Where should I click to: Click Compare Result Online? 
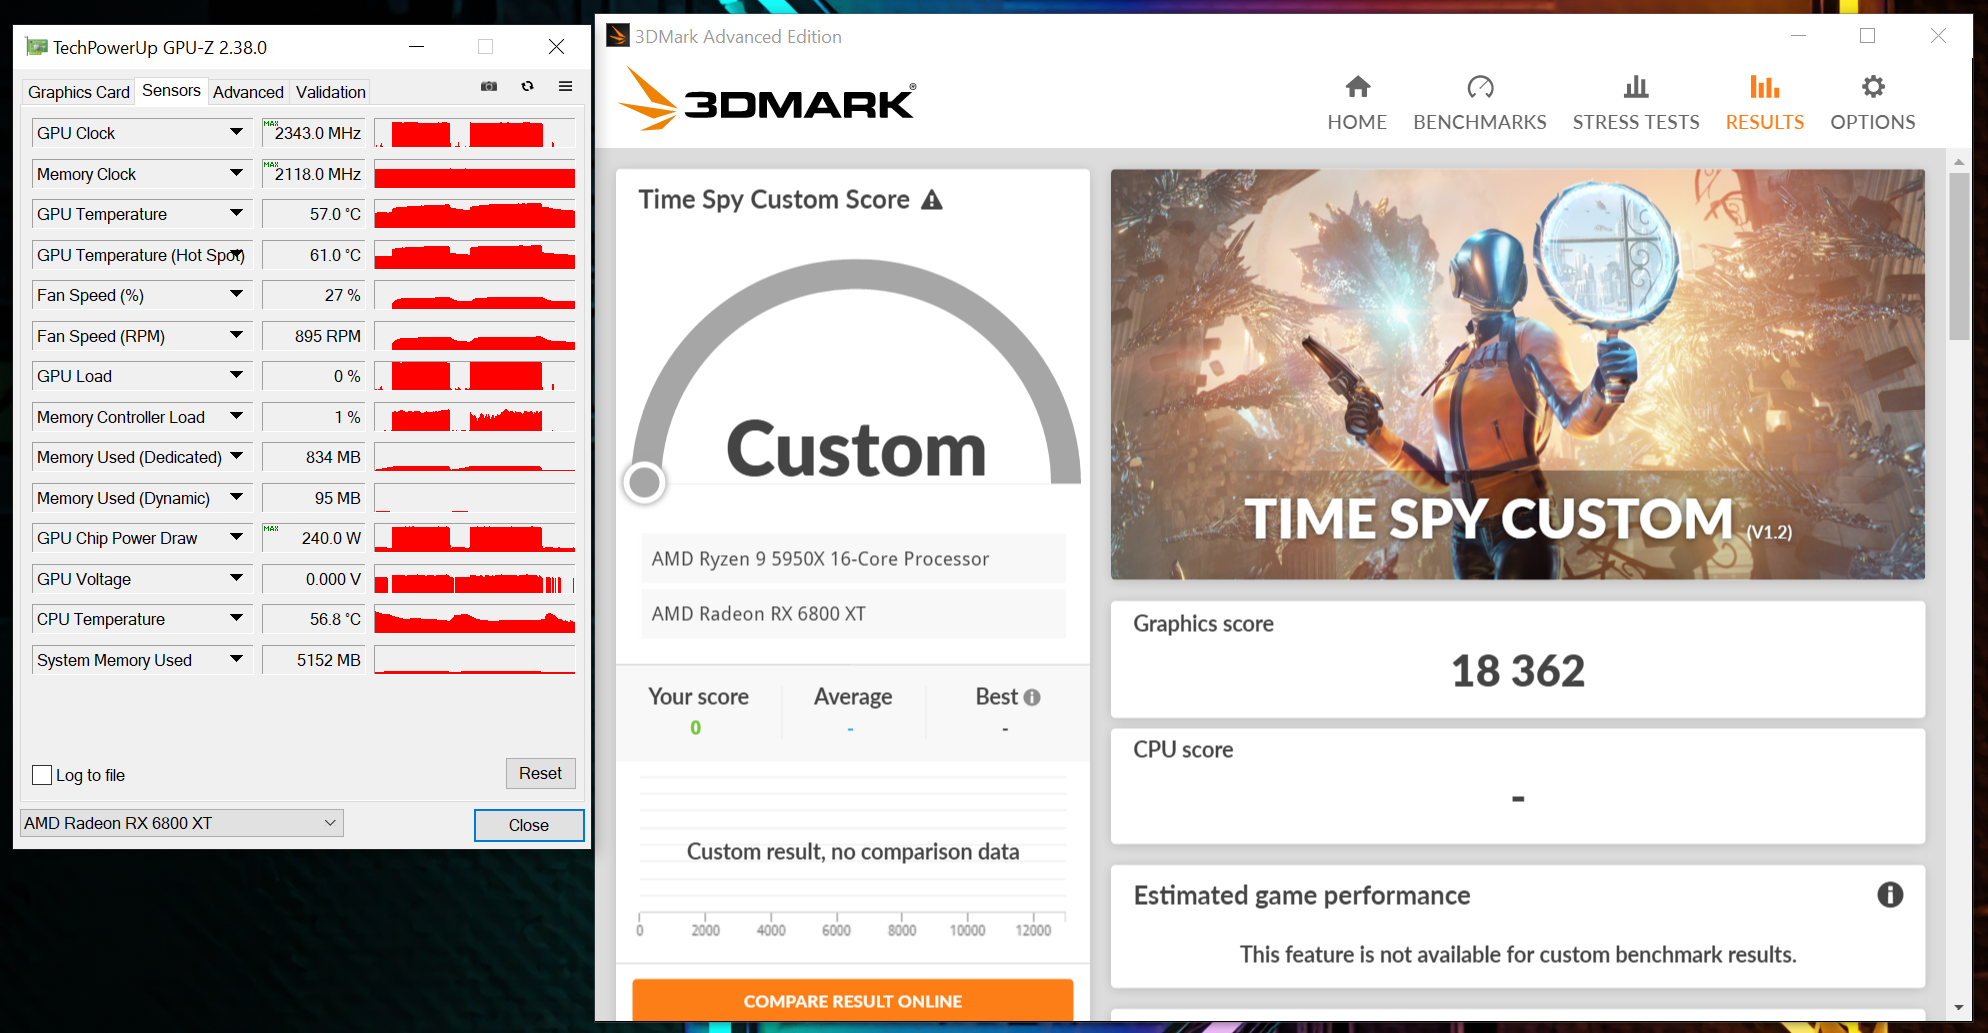(x=853, y=1000)
